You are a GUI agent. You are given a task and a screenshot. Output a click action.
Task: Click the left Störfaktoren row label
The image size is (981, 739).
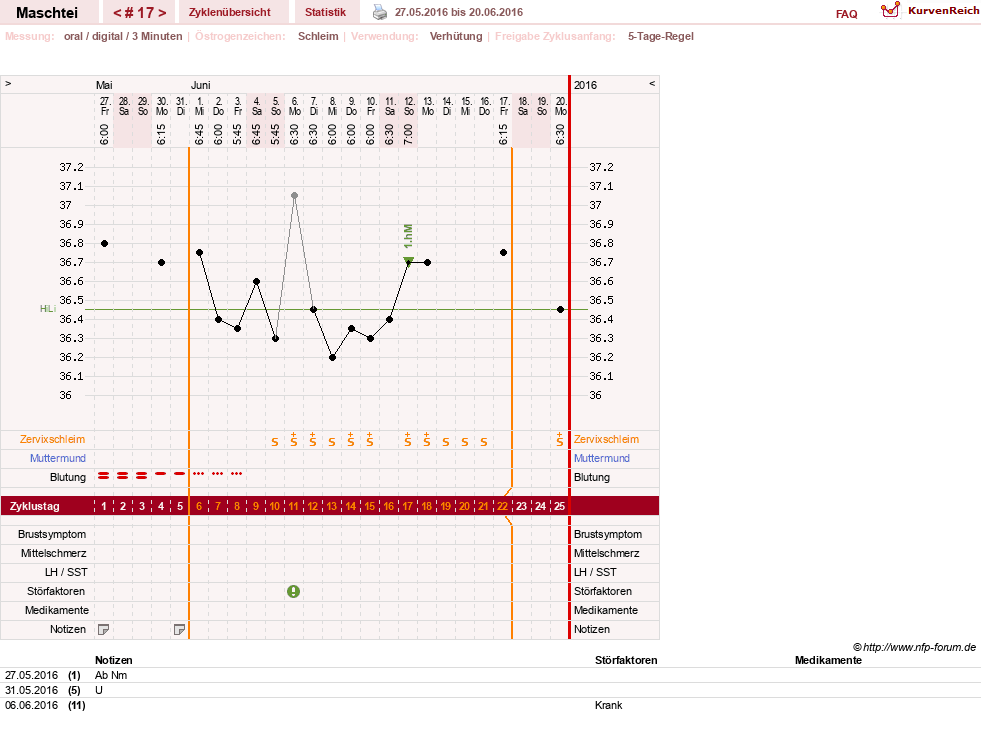(56, 591)
